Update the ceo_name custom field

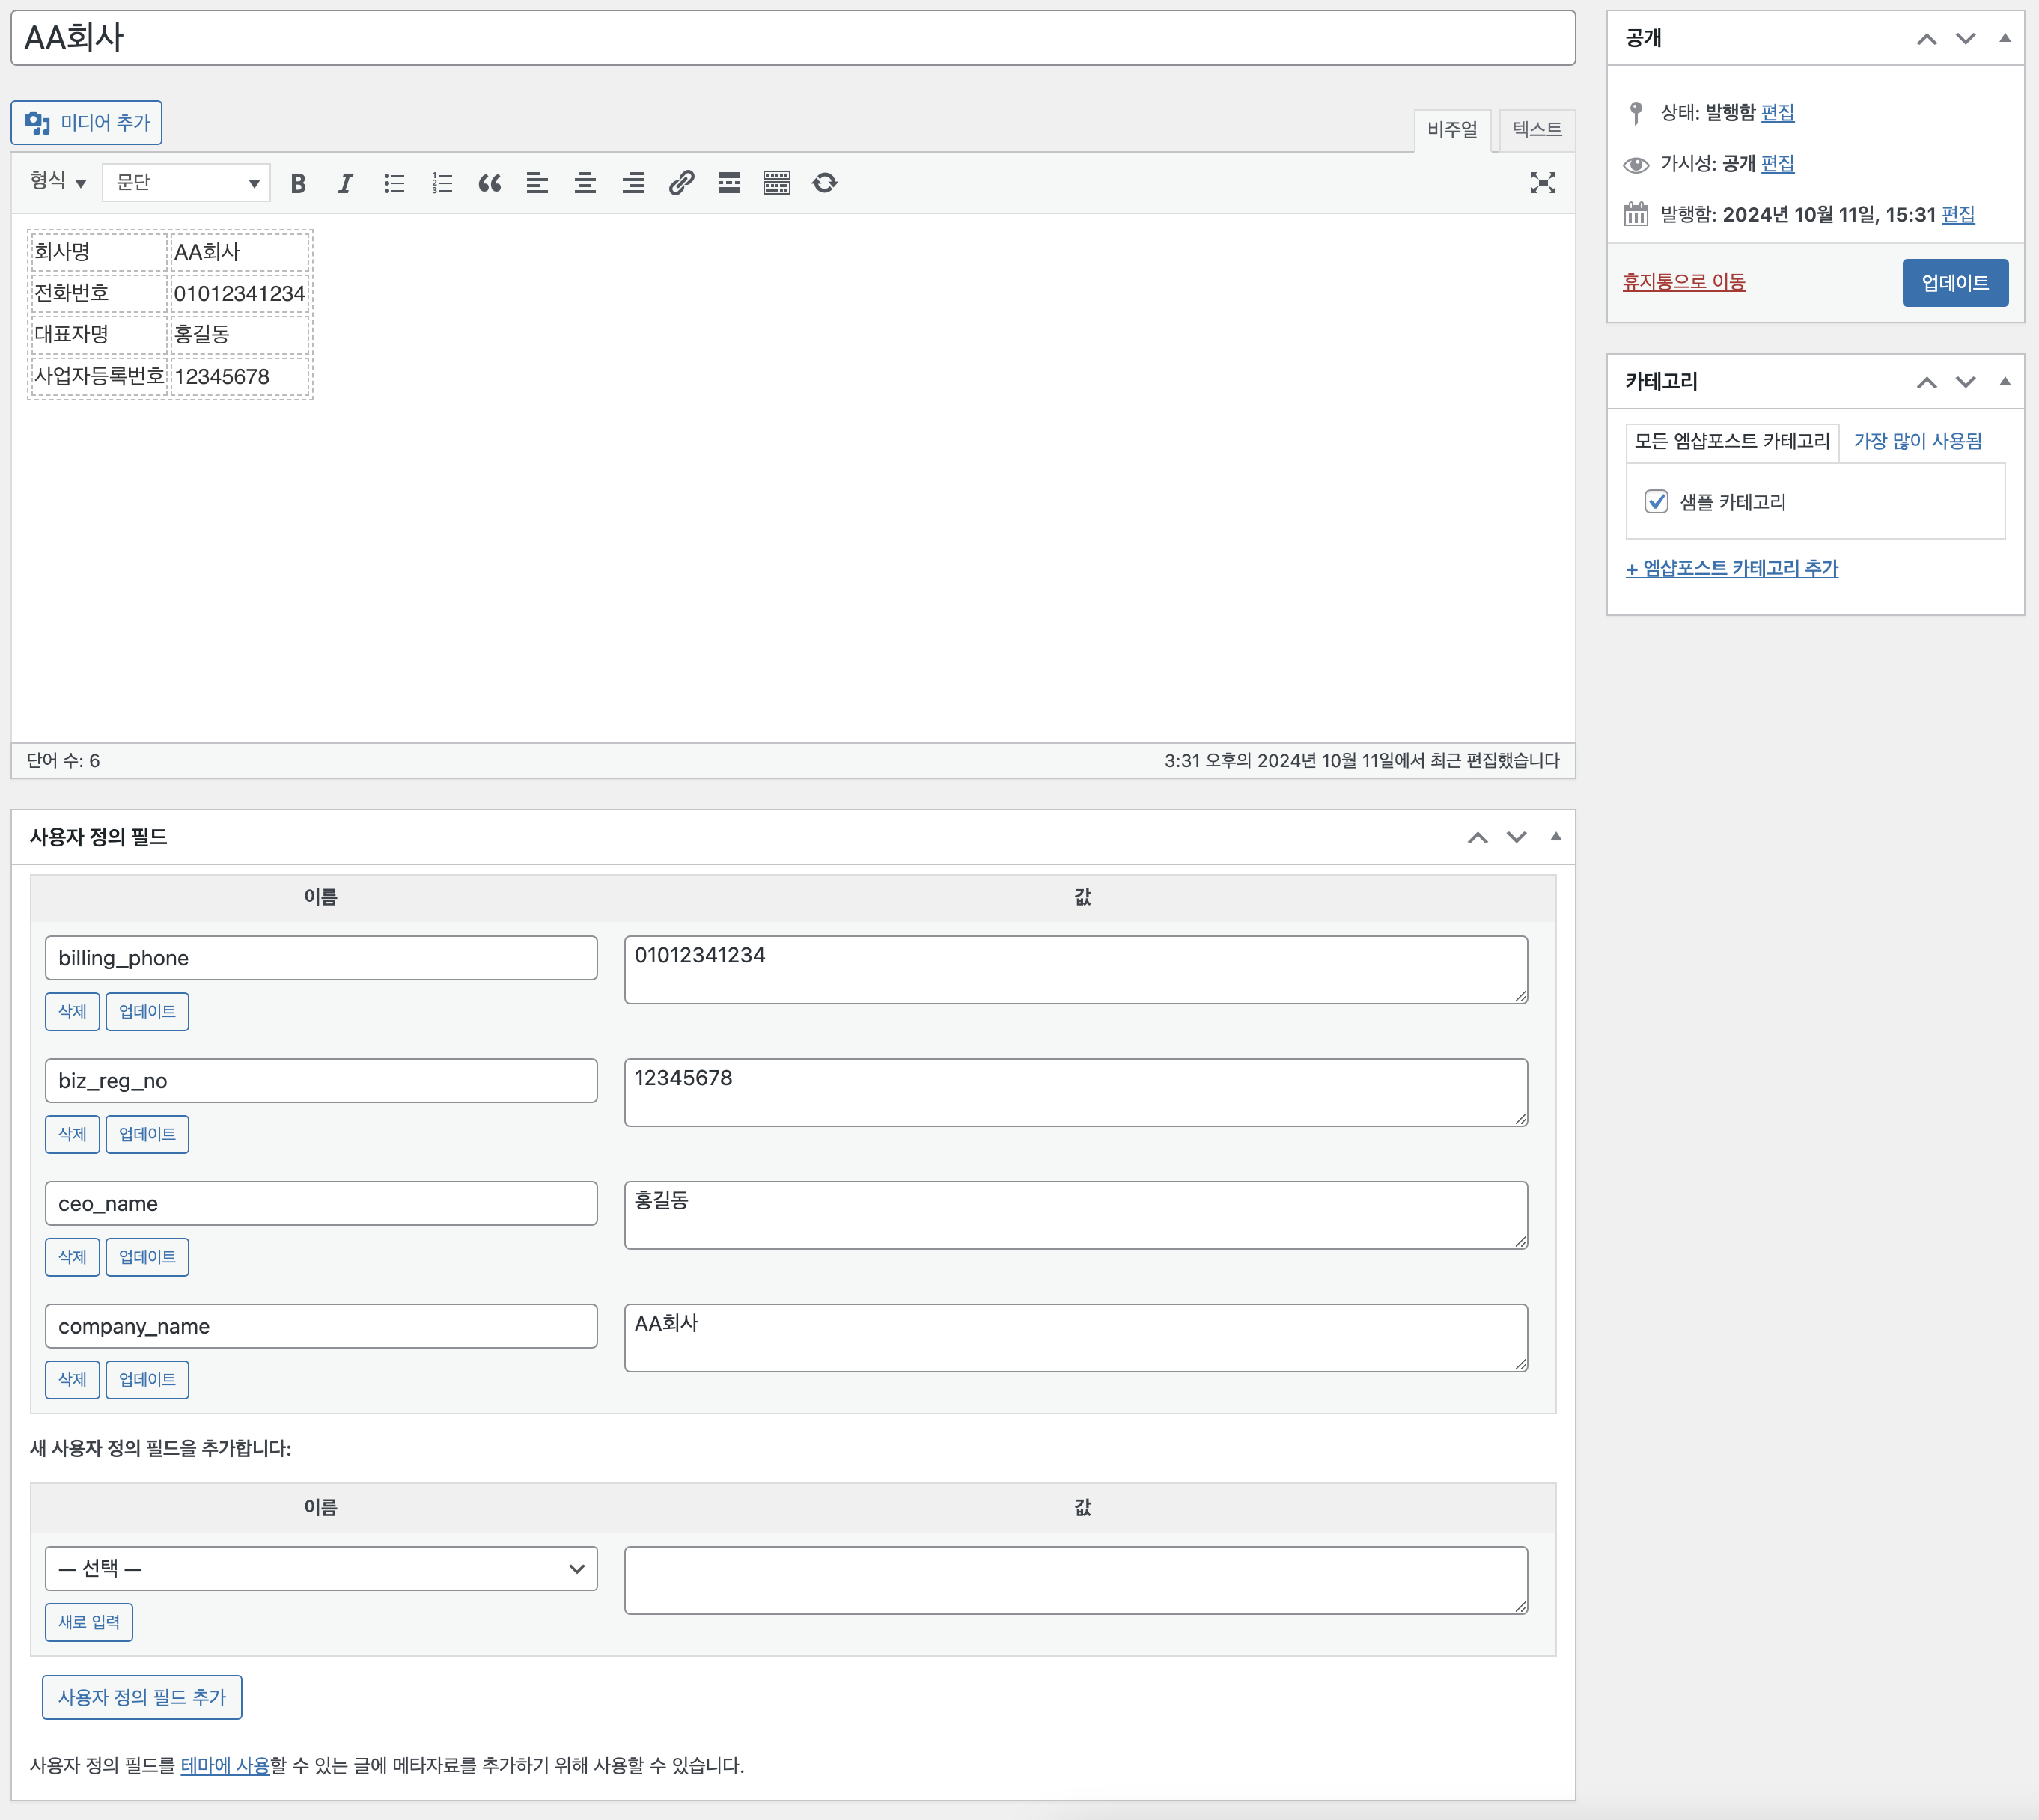click(x=147, y=1258)
